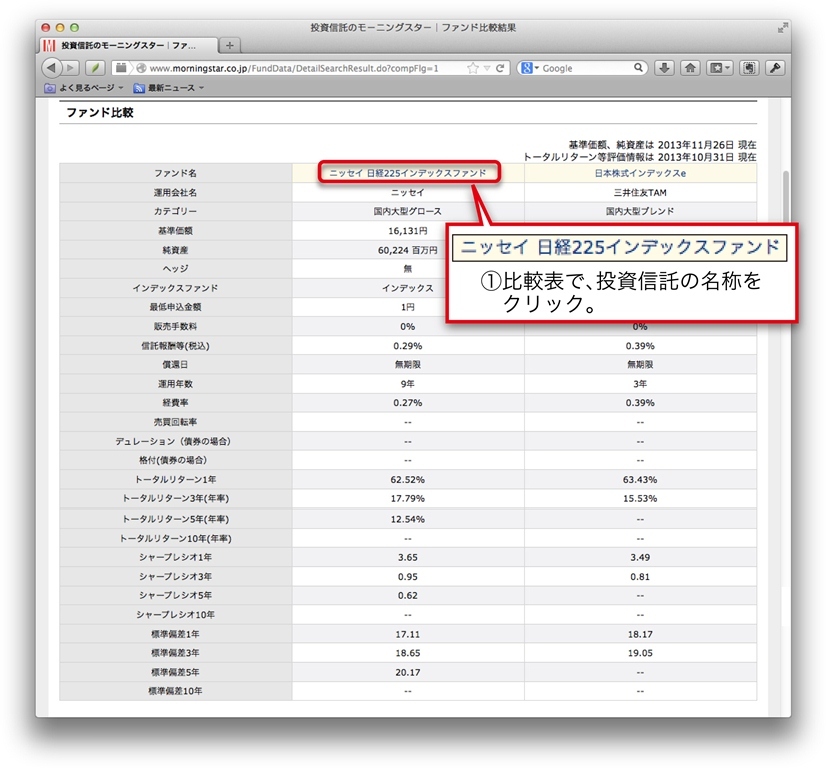Click the folder icon beside よく見るページ

50,88
